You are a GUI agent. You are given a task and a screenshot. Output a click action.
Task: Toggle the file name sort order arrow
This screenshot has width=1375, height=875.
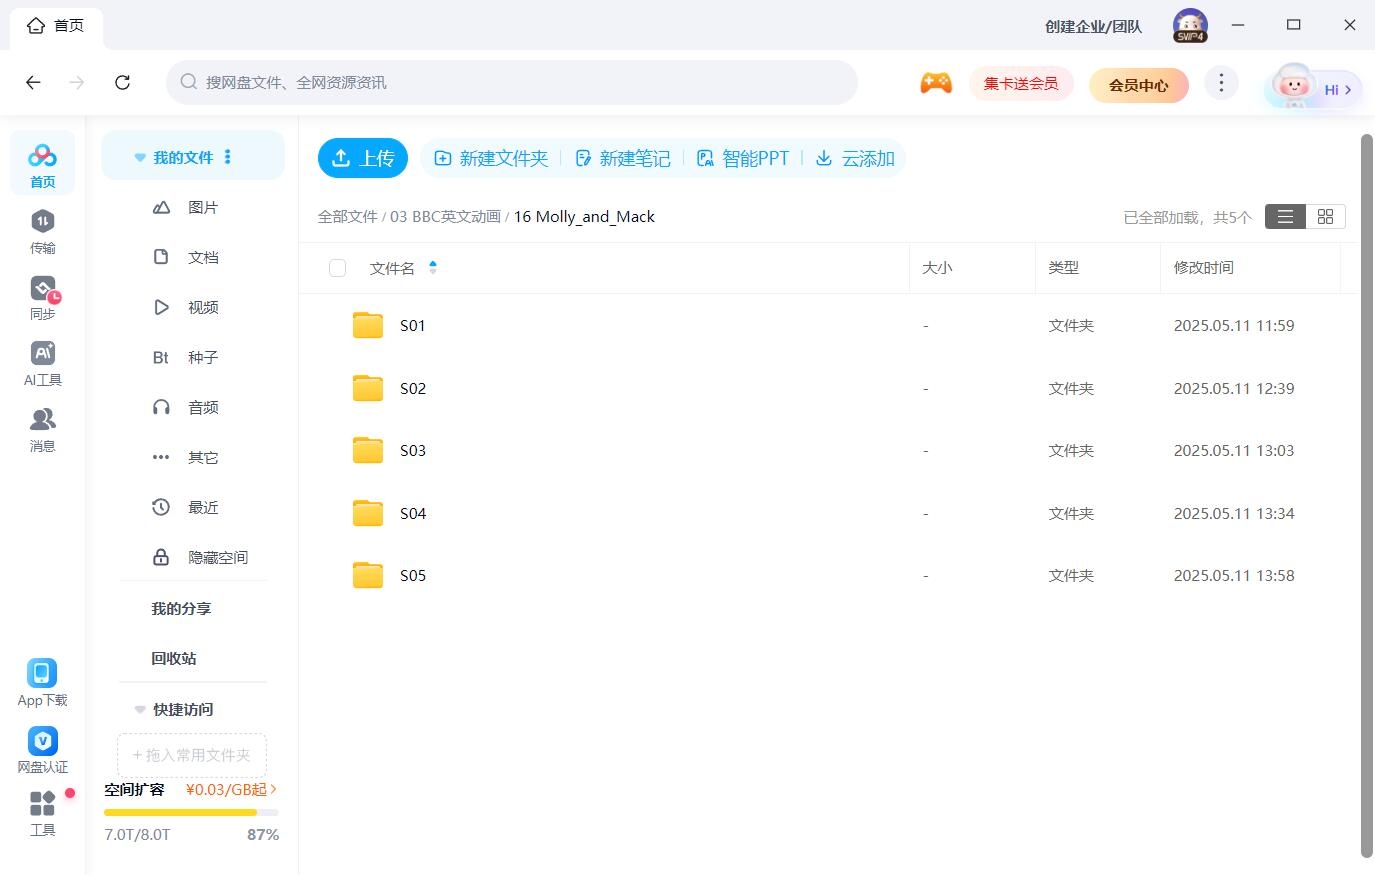click(433, 267)
